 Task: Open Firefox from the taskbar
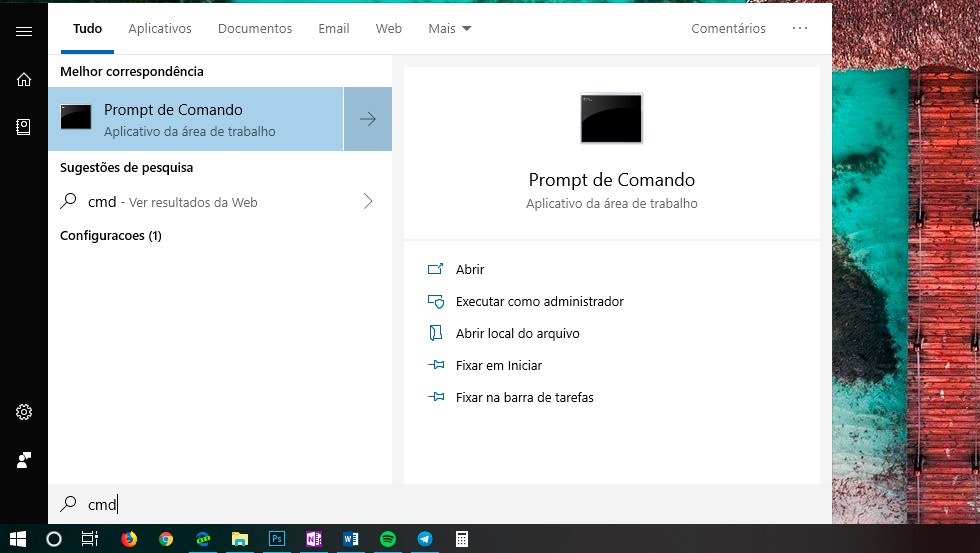129,539
